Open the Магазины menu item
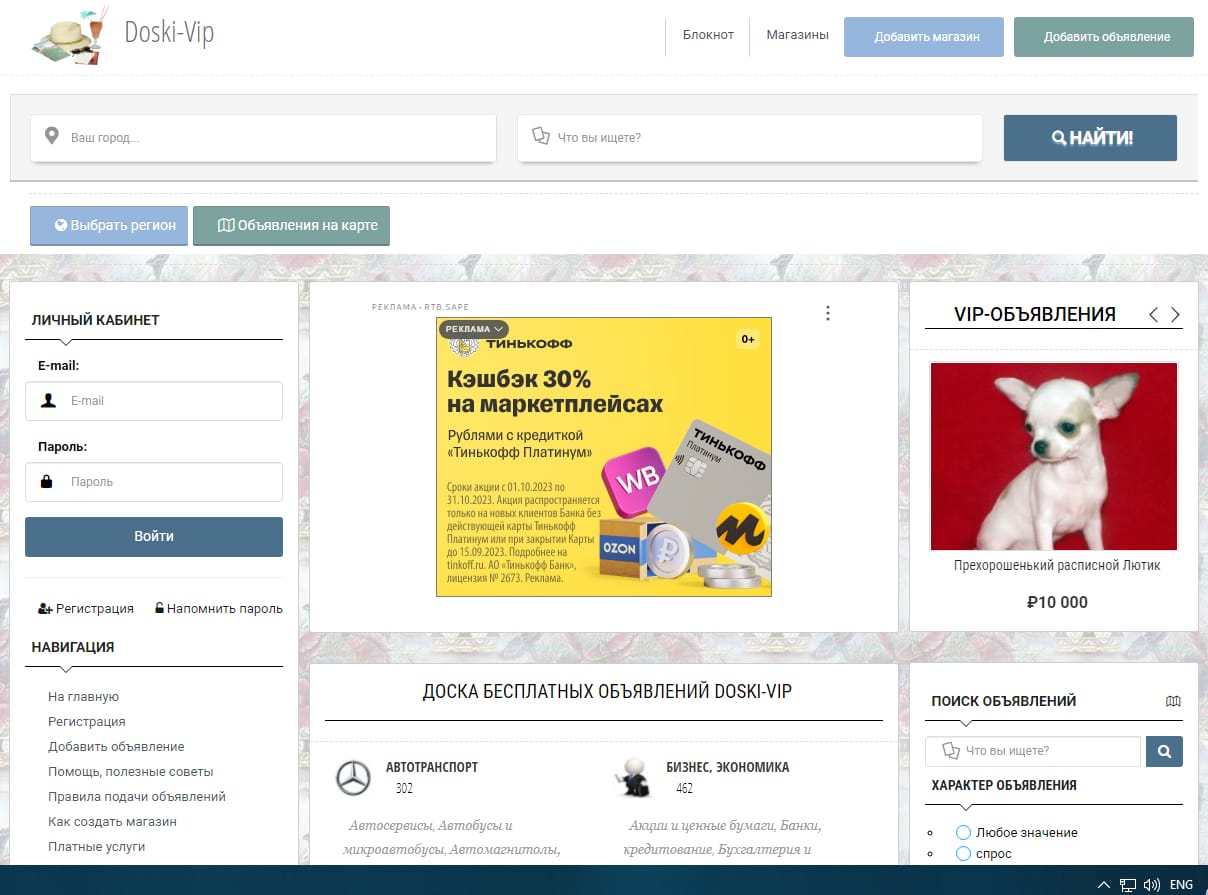 tap(797, 35)
